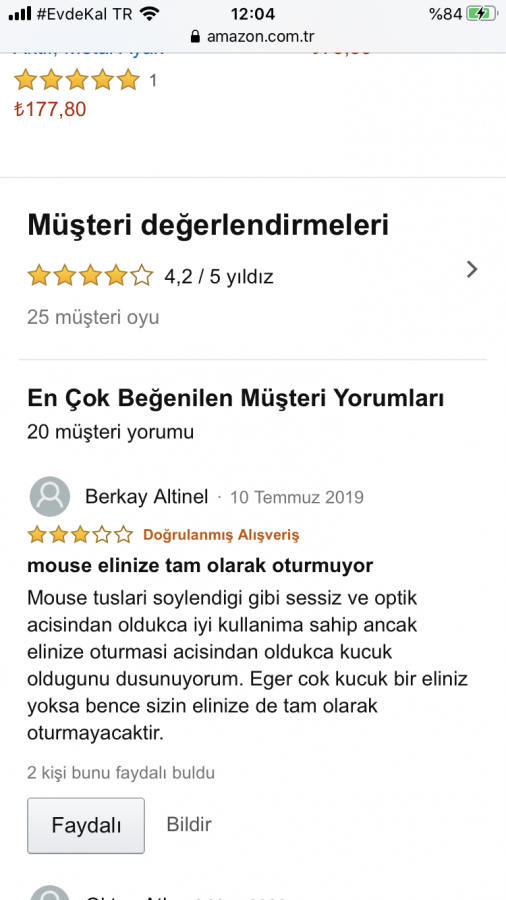This screenshot has width=506, height=900.
Task: Tap the lock icon beside amazon.com.tr
Action: 196,37
